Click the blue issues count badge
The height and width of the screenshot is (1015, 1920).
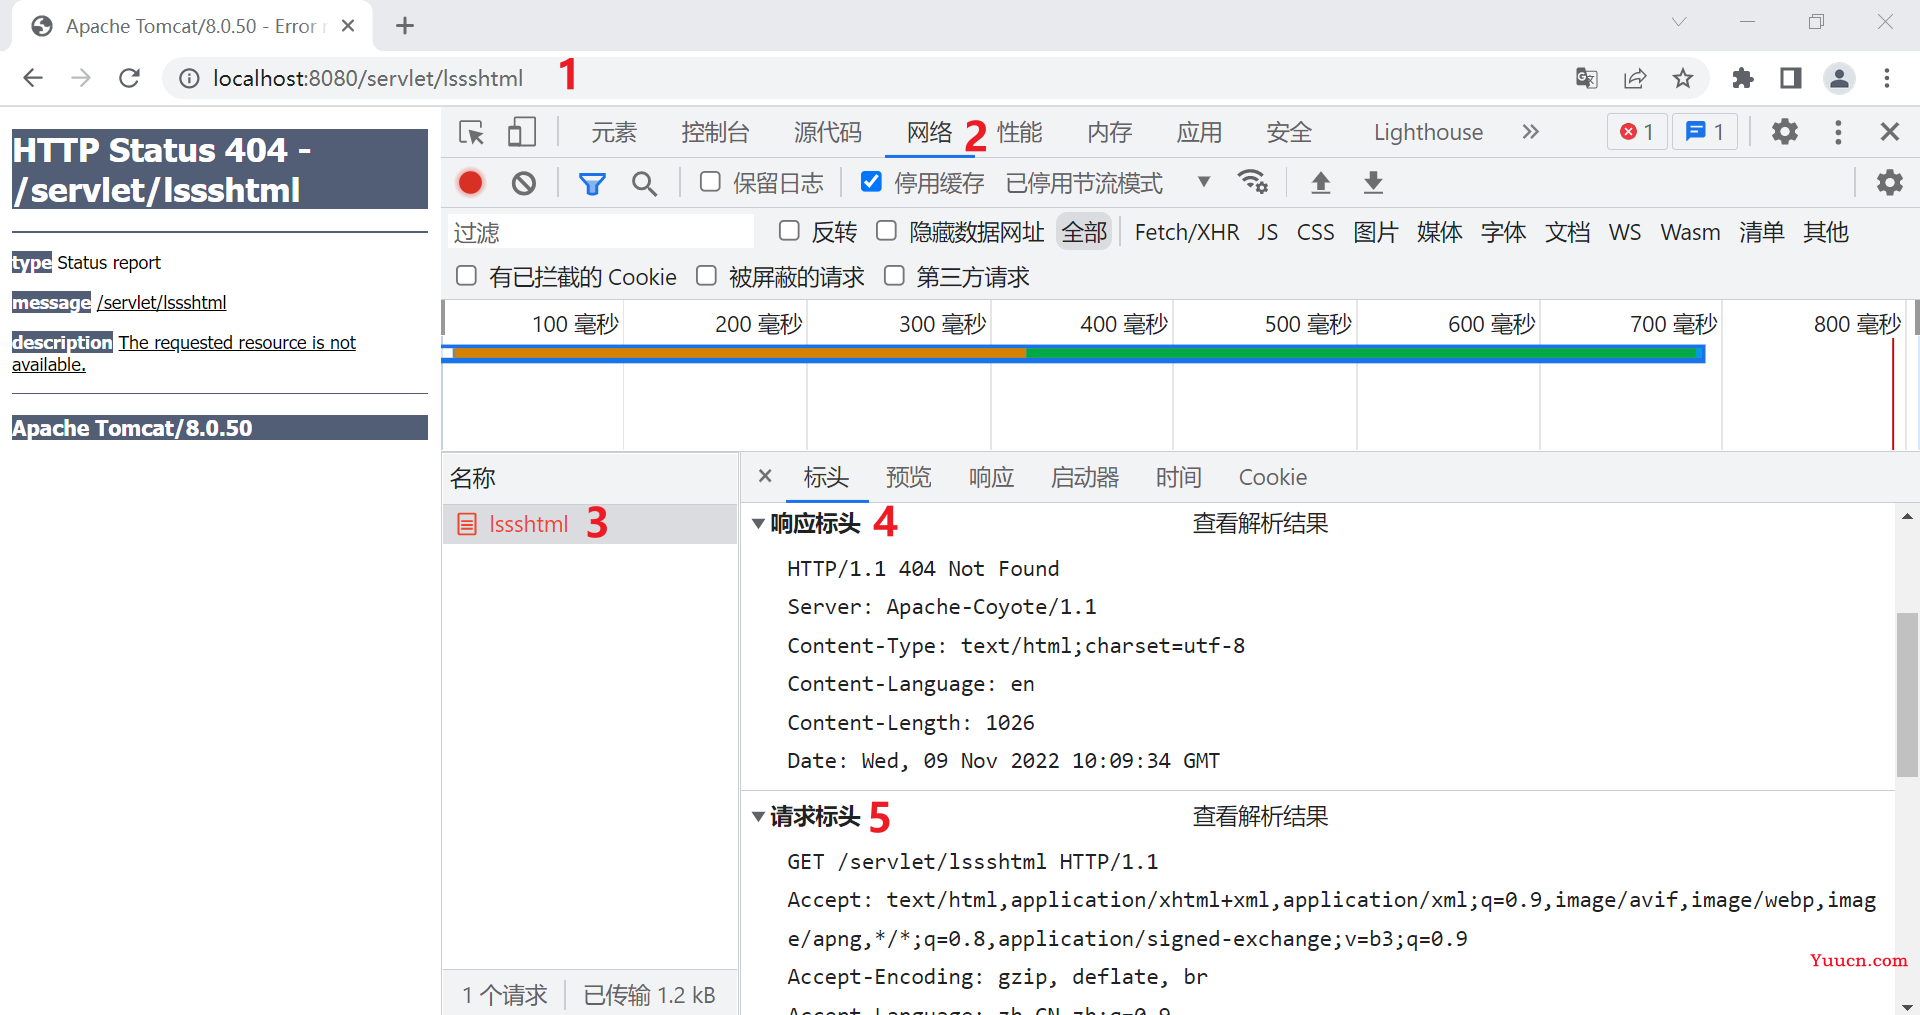[1706, 132]
